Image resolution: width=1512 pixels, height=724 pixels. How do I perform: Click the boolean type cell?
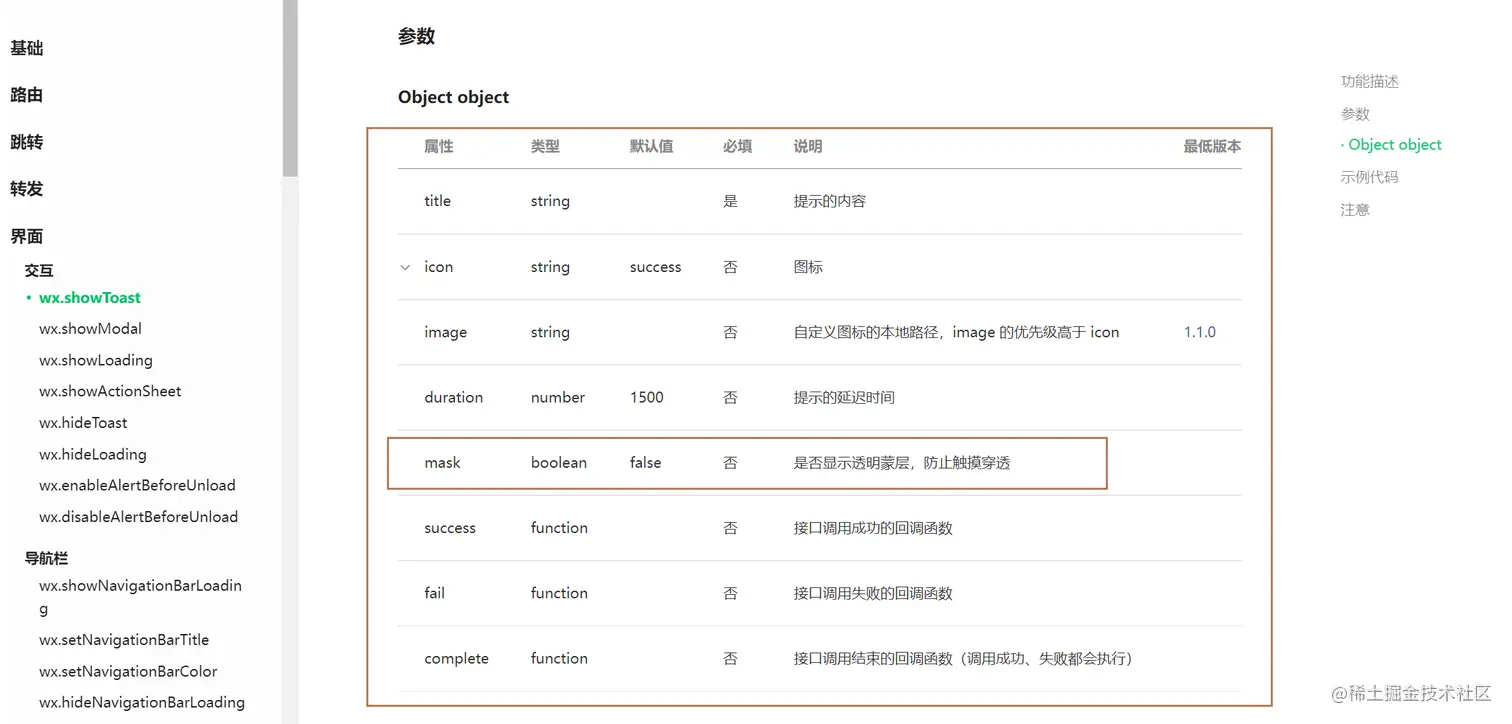pos(559,463)
